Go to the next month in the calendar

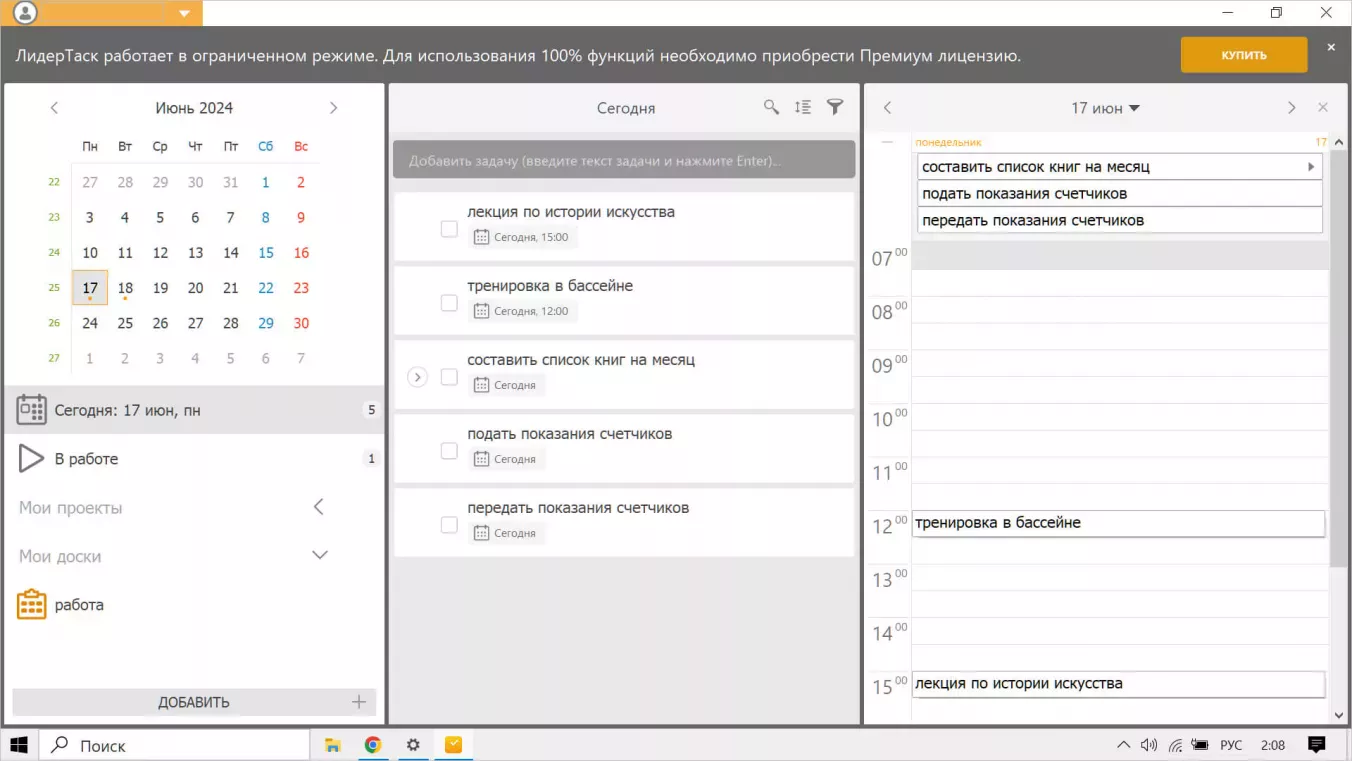[x=334, y=108]
